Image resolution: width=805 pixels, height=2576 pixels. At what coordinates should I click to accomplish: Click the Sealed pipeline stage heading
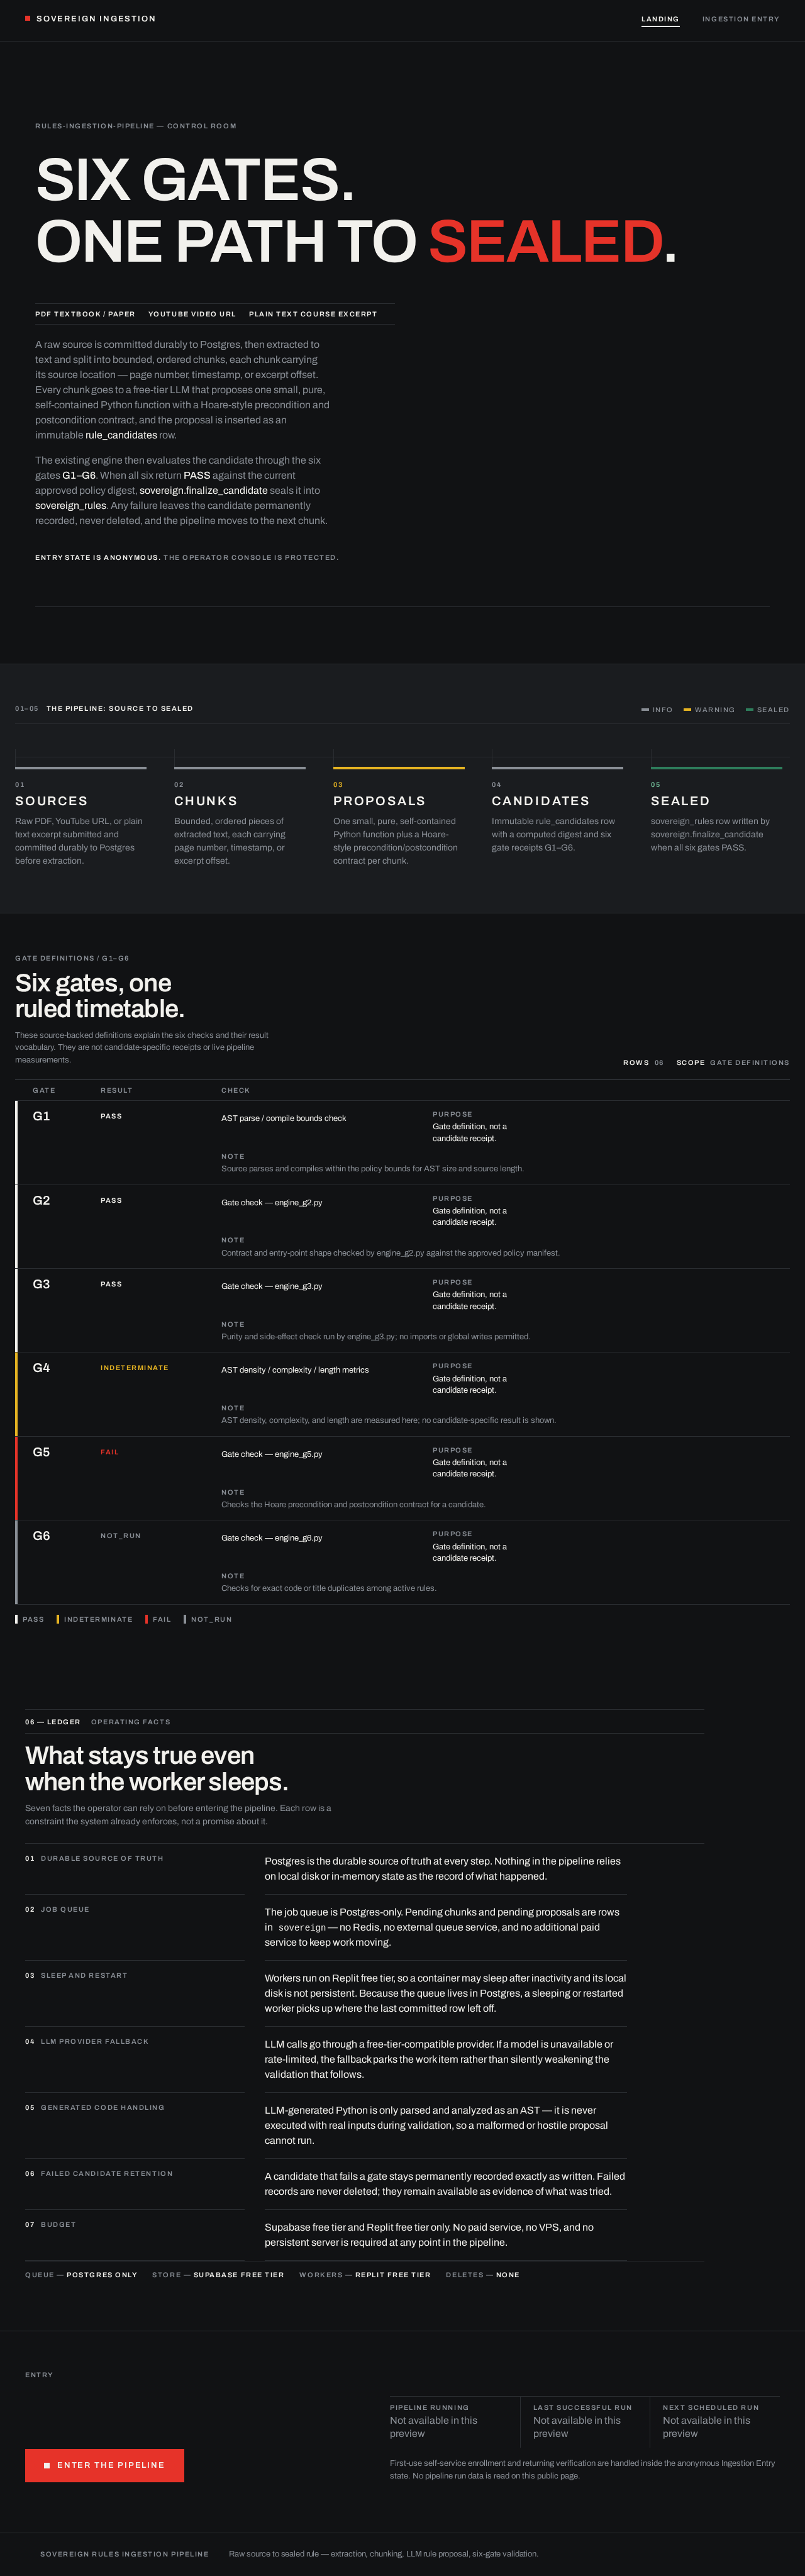(x=680, y=801)
